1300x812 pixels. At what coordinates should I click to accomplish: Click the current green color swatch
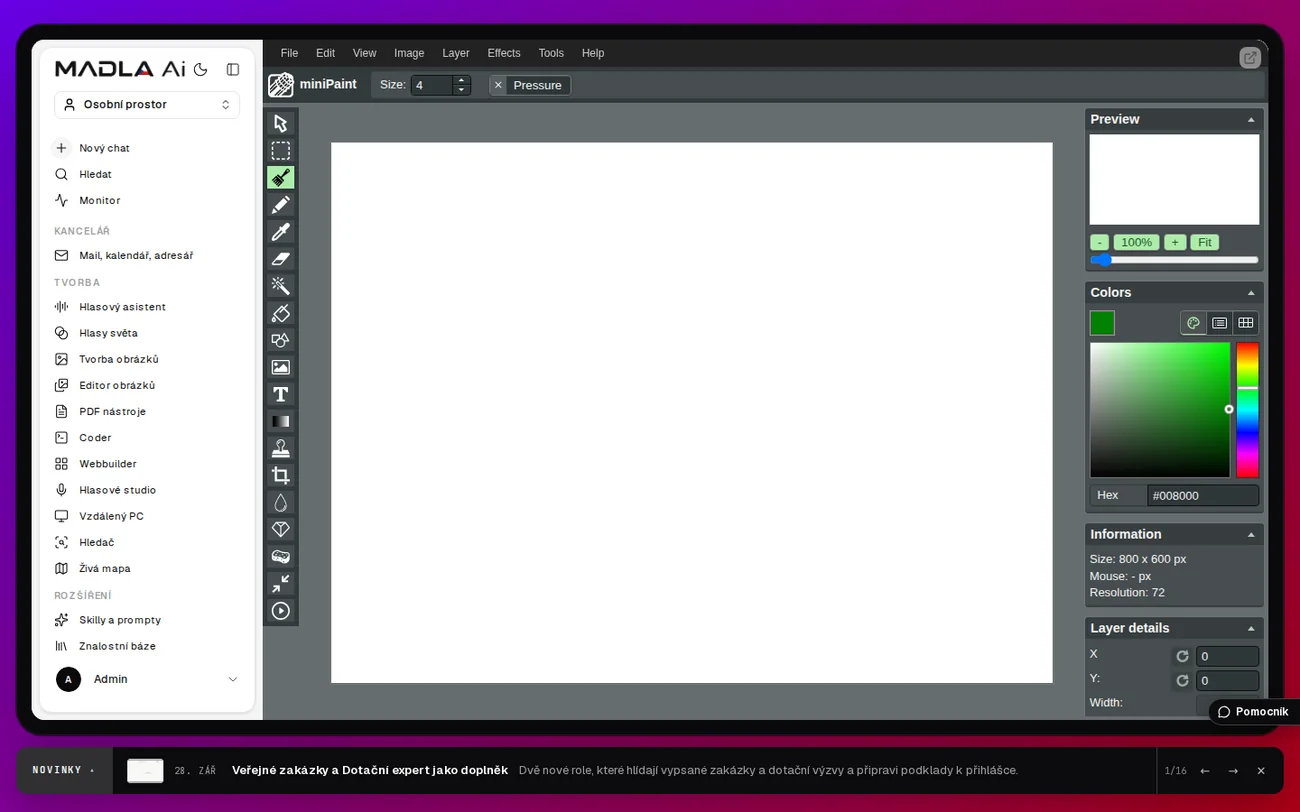(1102, 323)
